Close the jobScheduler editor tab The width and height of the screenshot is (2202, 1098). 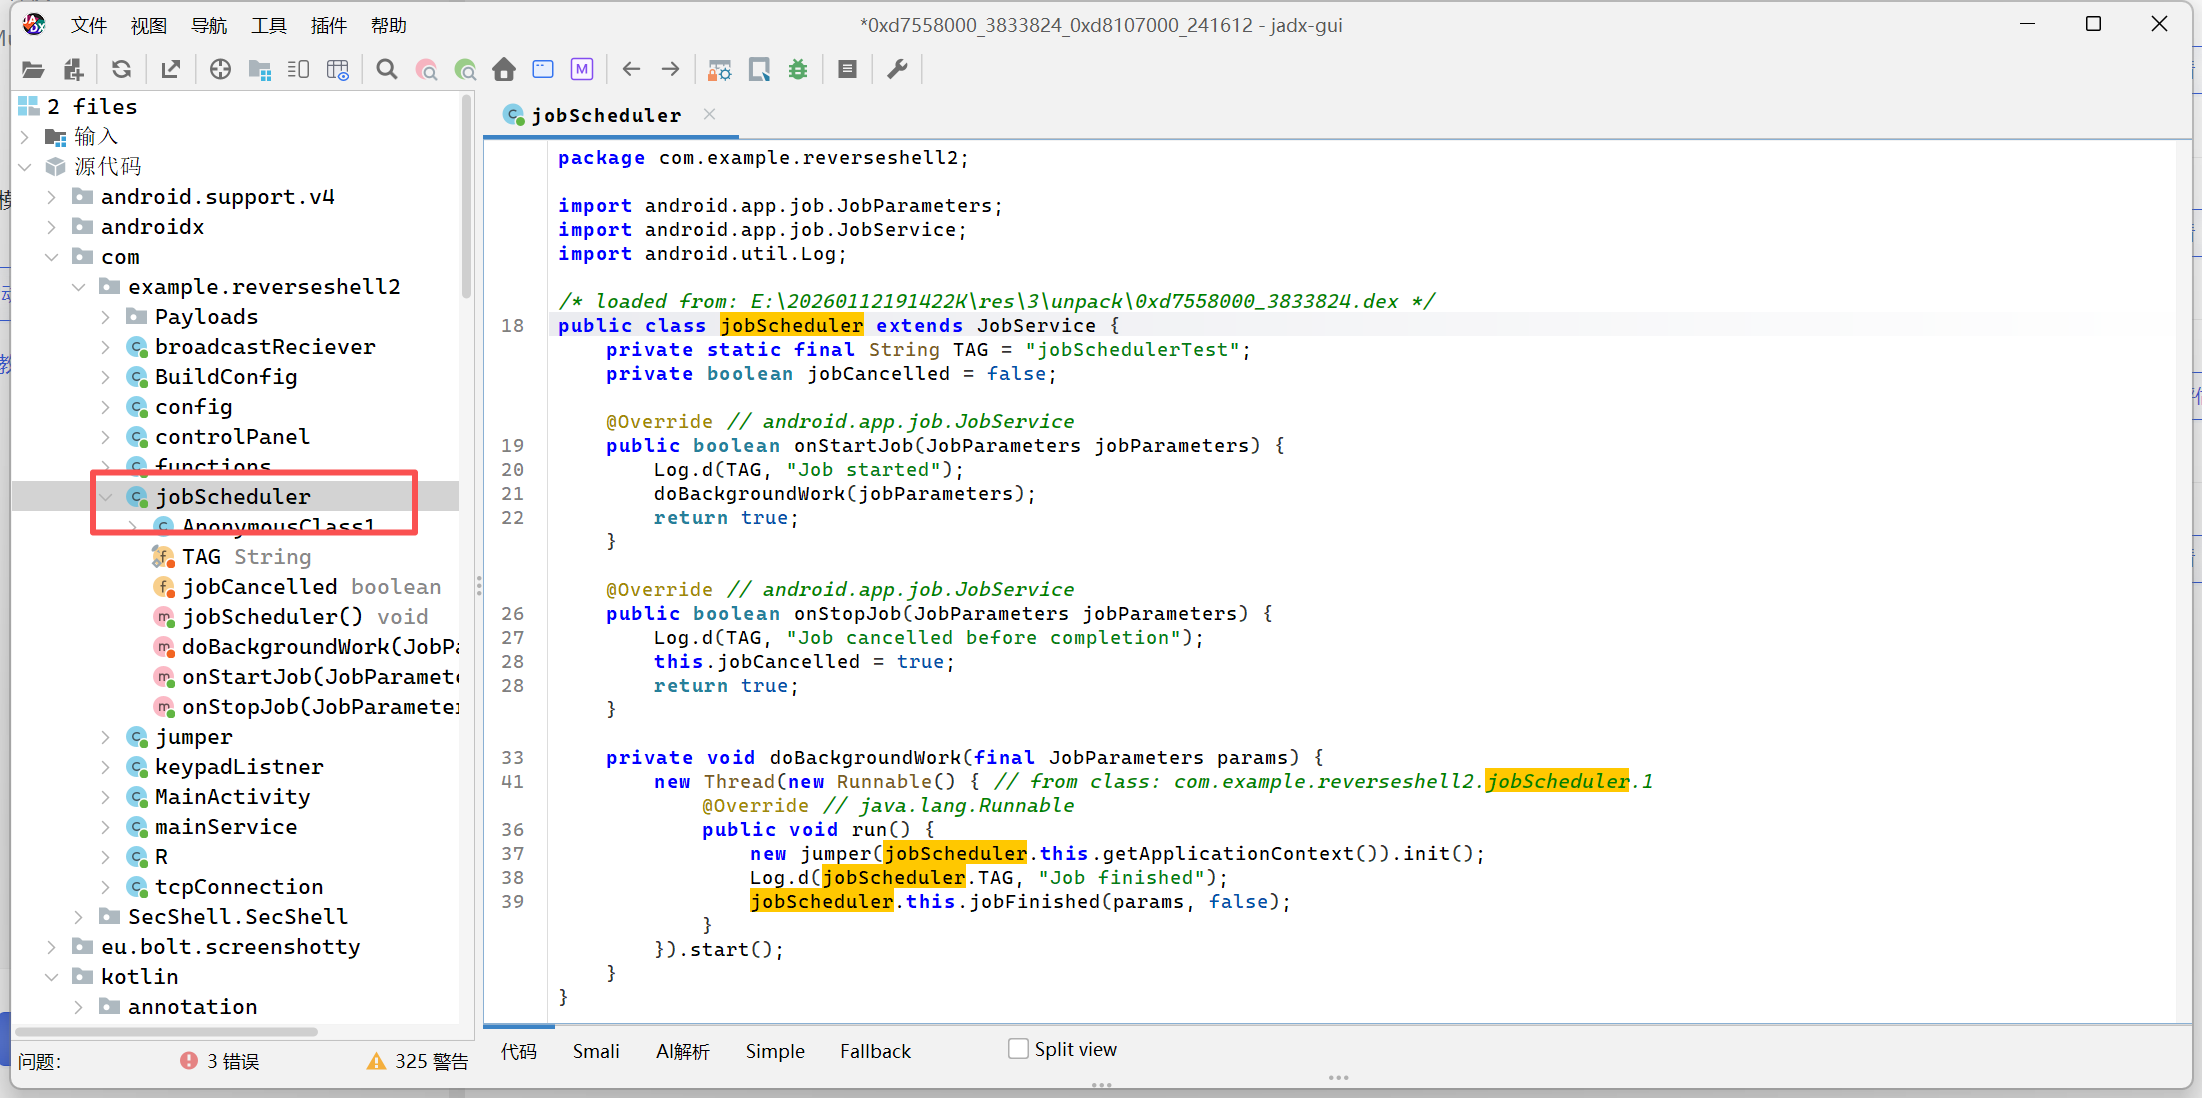click(709, 114)
